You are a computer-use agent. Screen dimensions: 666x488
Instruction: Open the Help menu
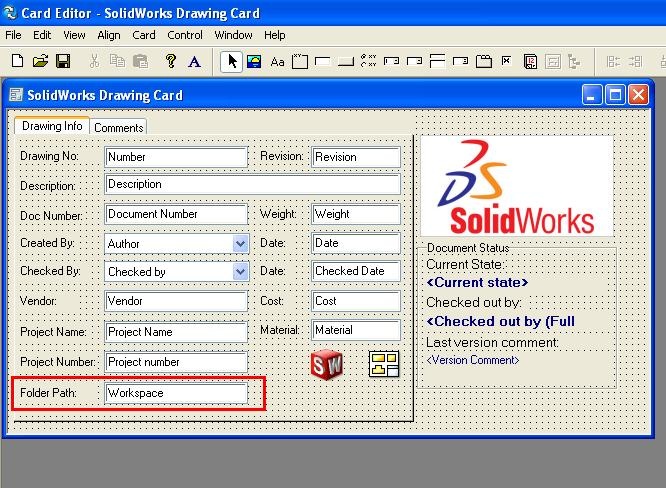click(275, 35)
